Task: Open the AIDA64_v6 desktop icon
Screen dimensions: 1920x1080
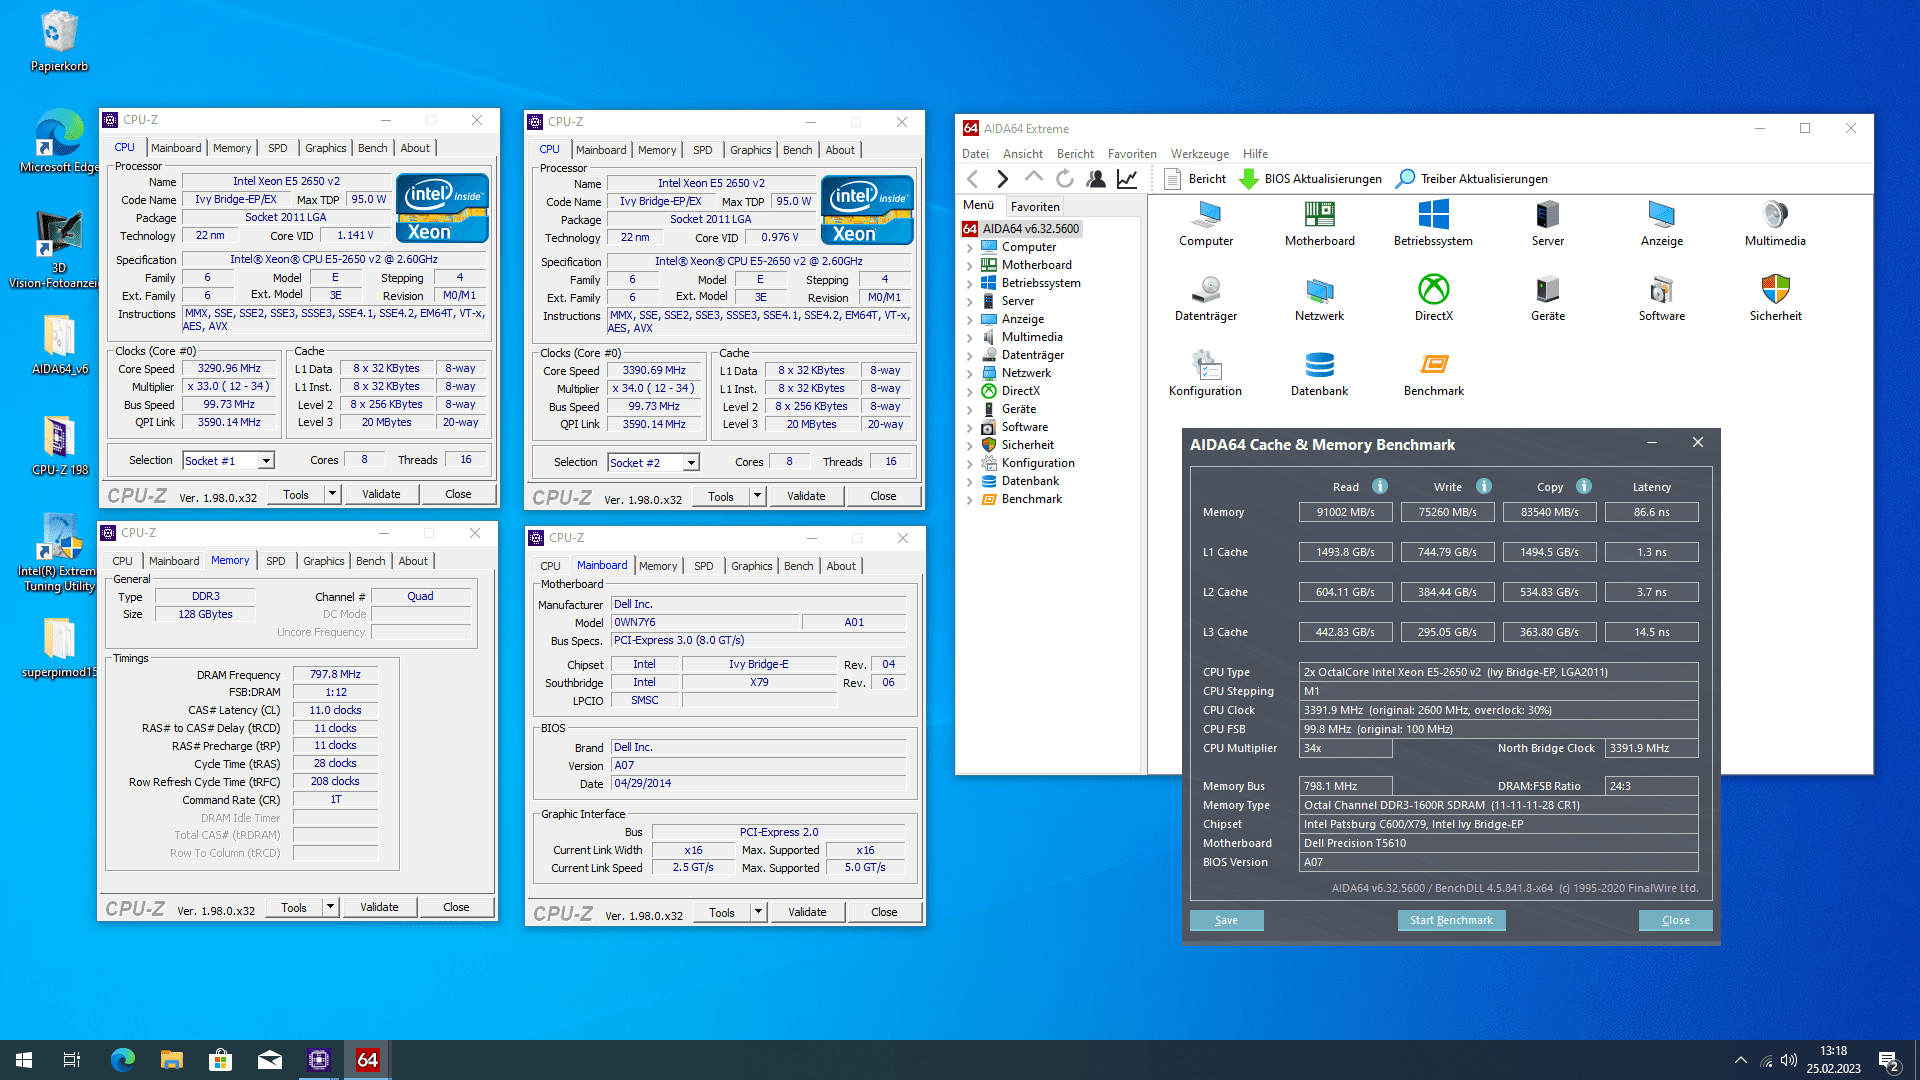Action: [59, 345]
